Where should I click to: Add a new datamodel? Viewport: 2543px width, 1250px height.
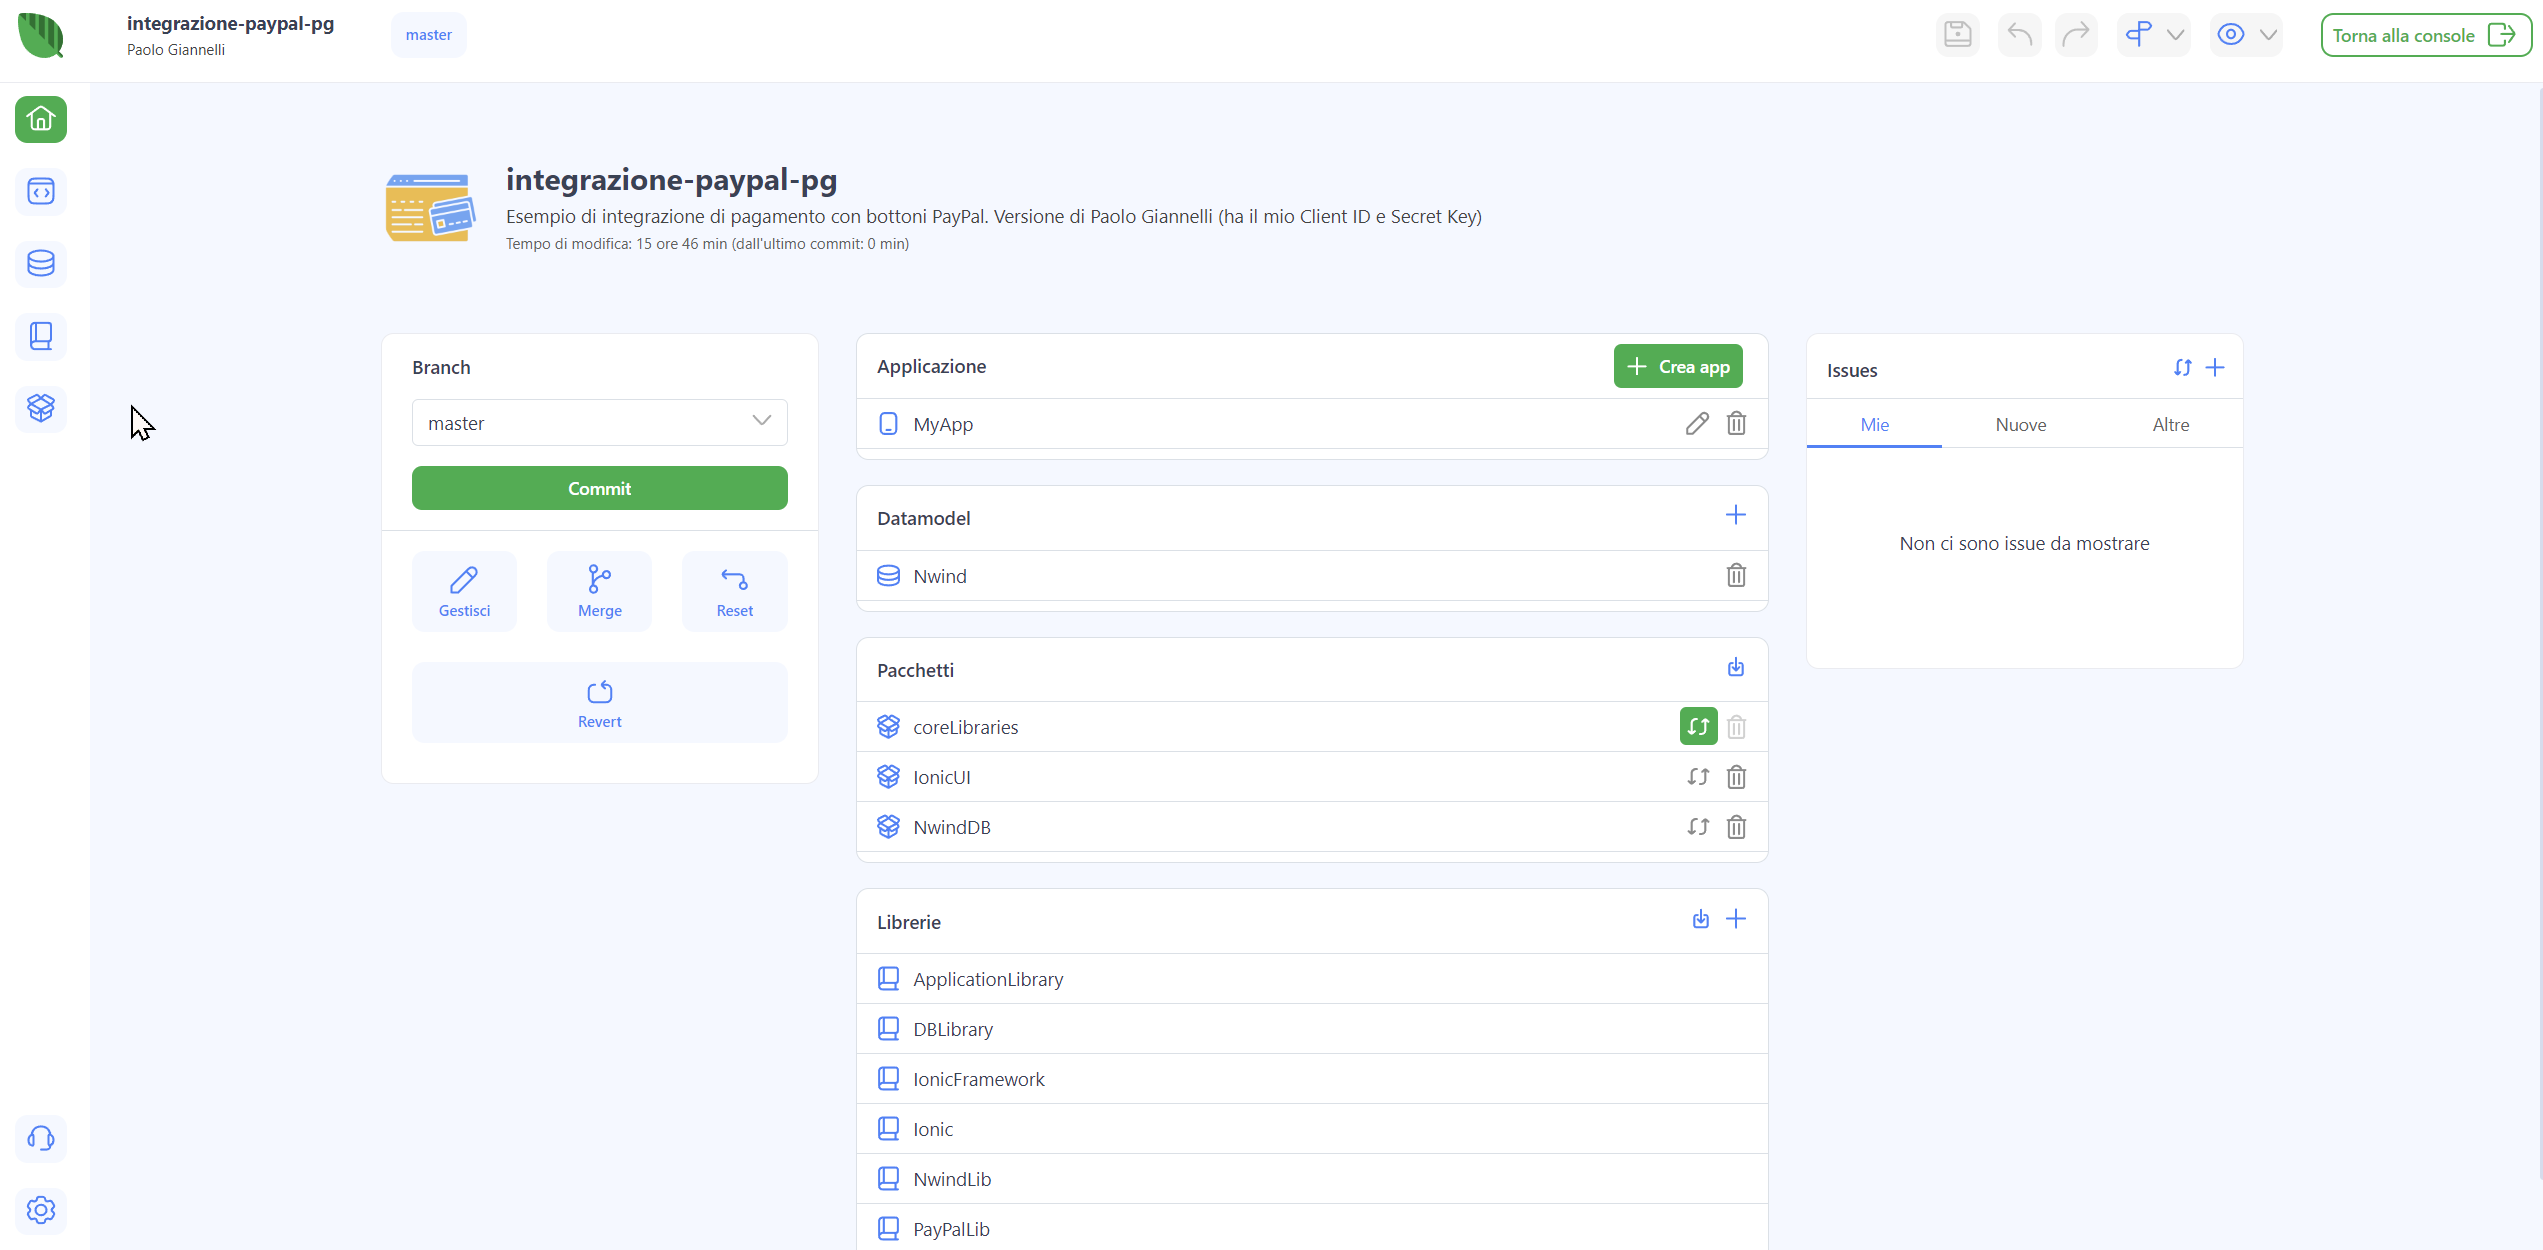(1736, 515)
